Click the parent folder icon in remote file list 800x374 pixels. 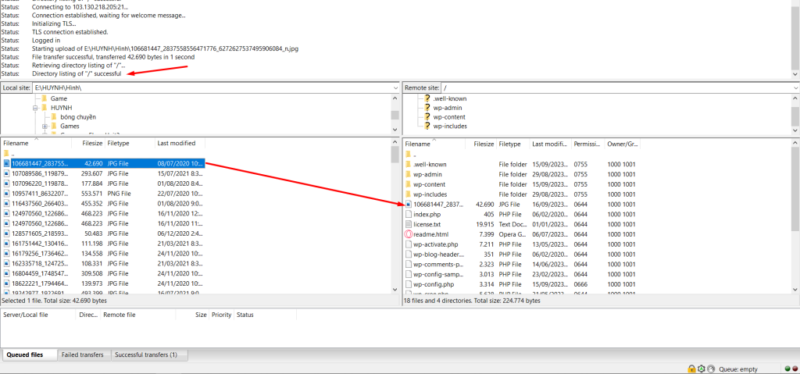(x=408, y=154)
